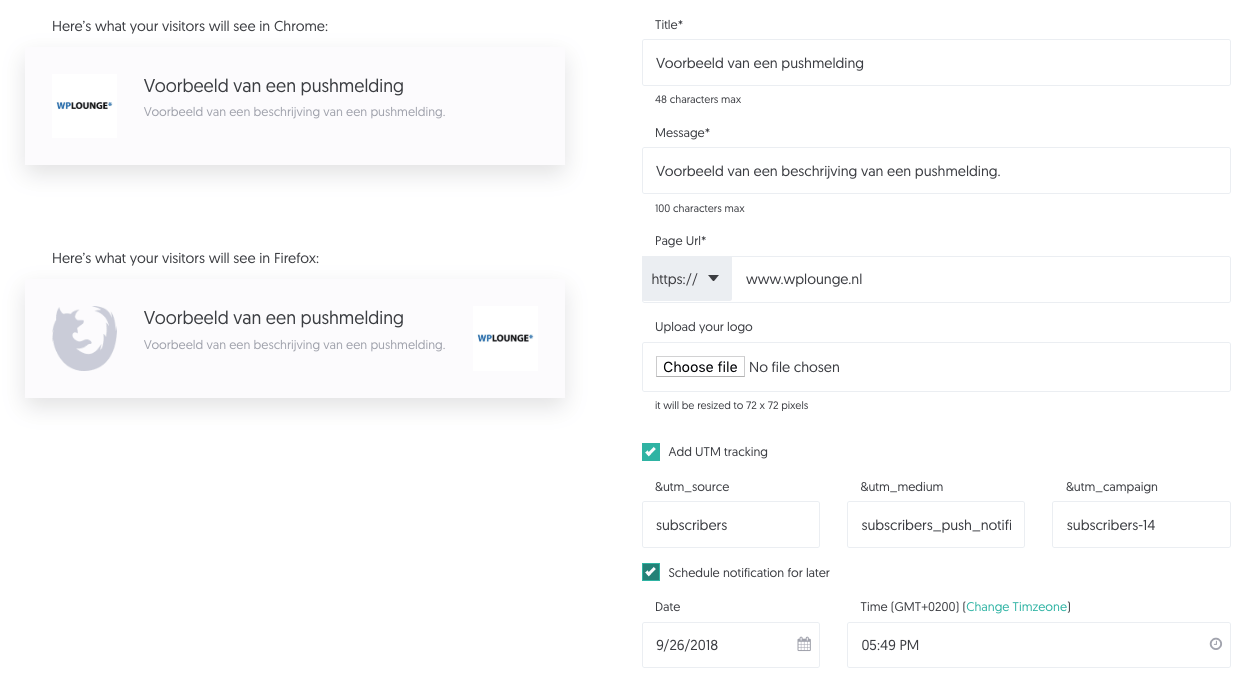1256x694 pixels.
Task: Click the Chrome notification preview title
Action: 274,86
